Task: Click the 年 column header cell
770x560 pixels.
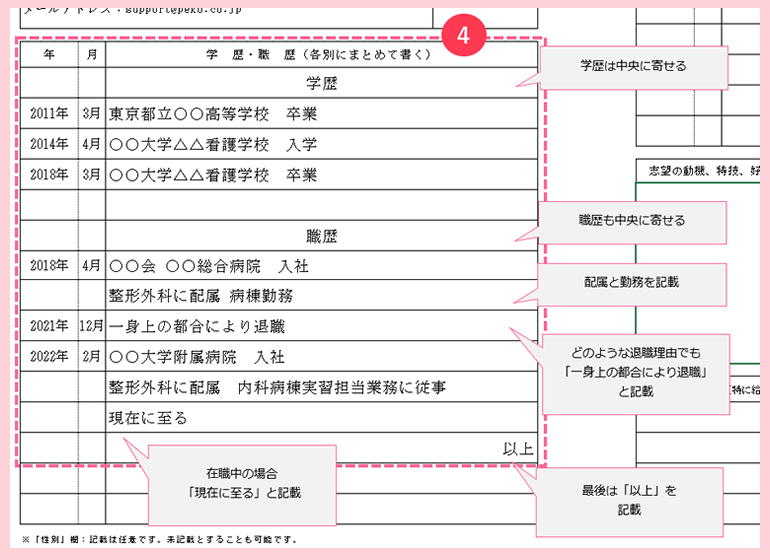Action: click(x=48, y=54)
